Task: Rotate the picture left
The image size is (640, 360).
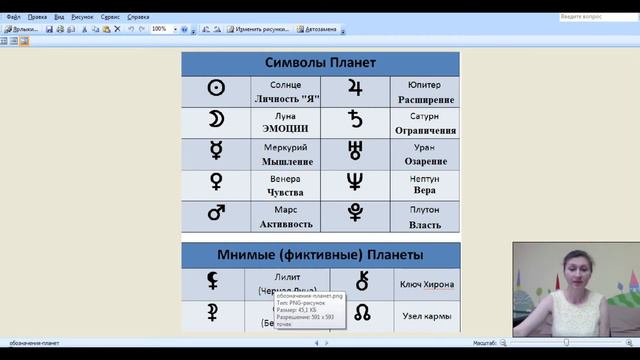Action: (206, 29)
